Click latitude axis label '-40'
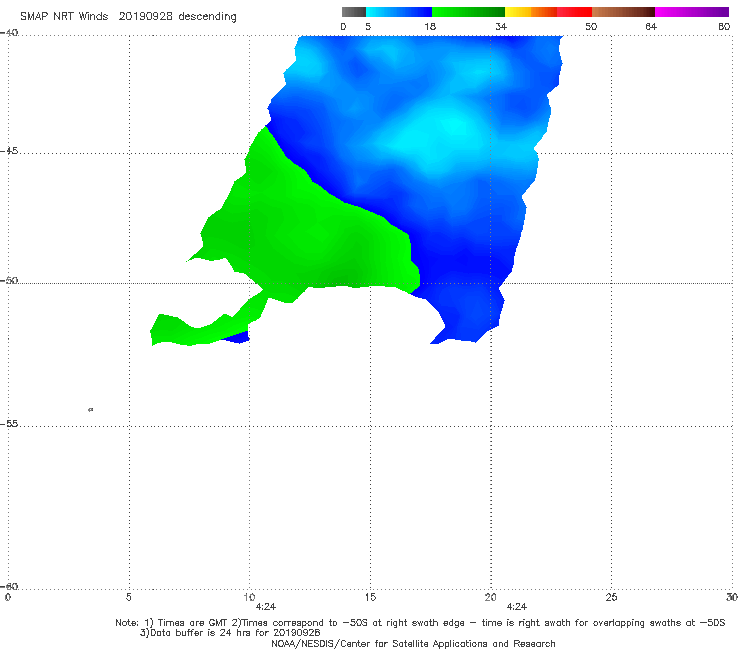The width and height of the screenshot is (740, 650). point(9,33)
